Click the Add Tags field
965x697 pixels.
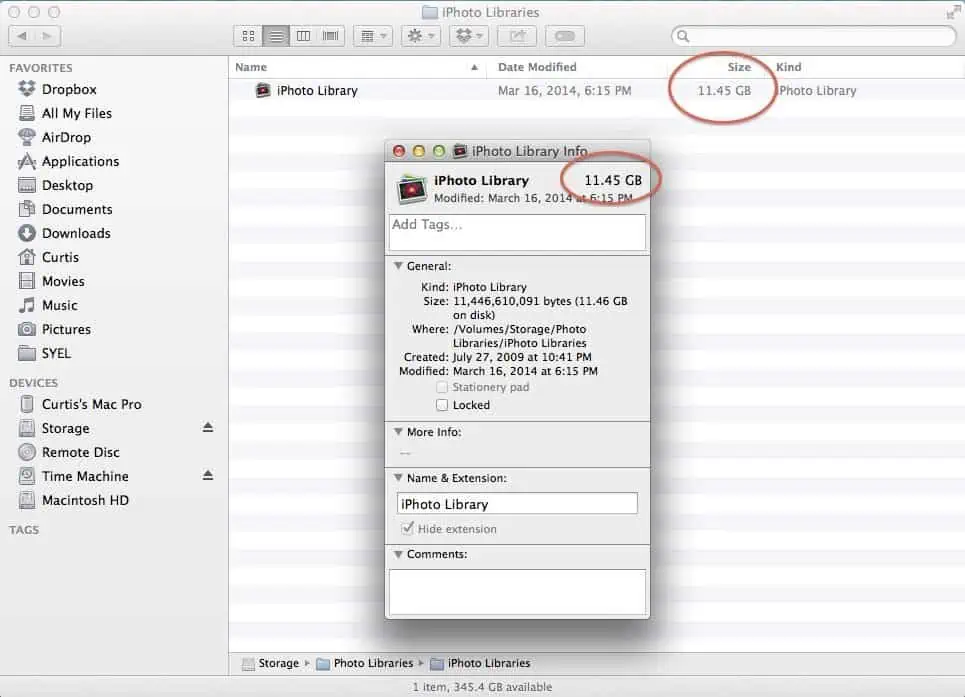[516, 232]
